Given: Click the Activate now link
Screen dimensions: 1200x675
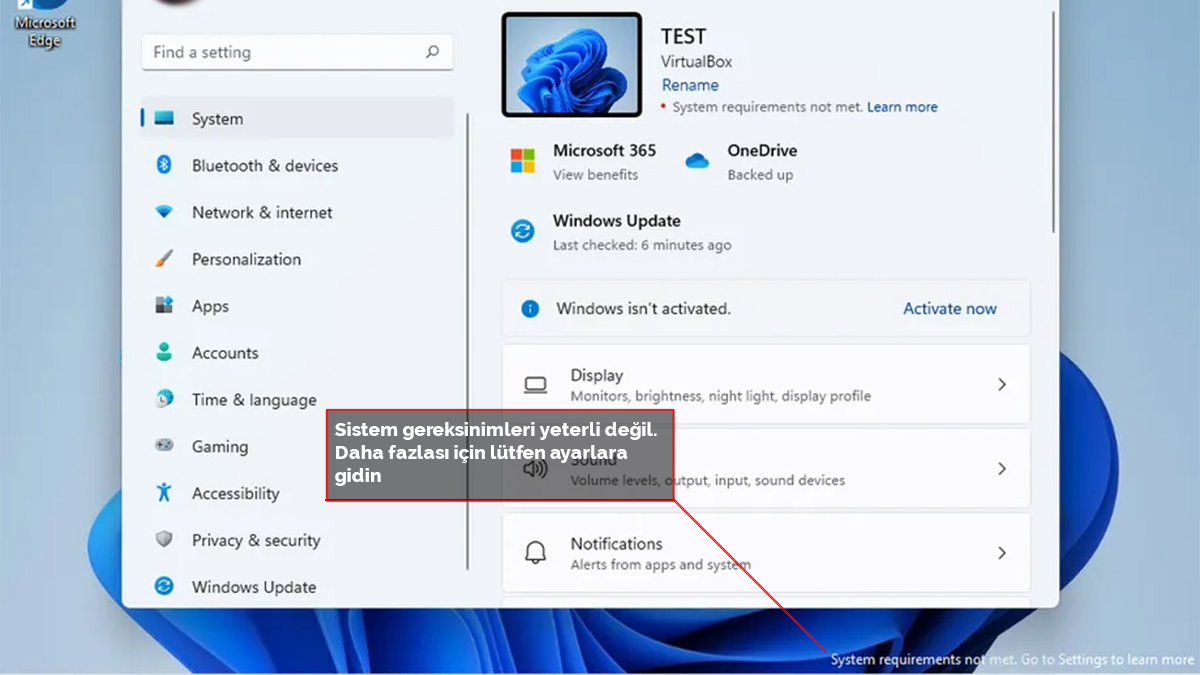Looking at the screenshot, I should 950,308.
